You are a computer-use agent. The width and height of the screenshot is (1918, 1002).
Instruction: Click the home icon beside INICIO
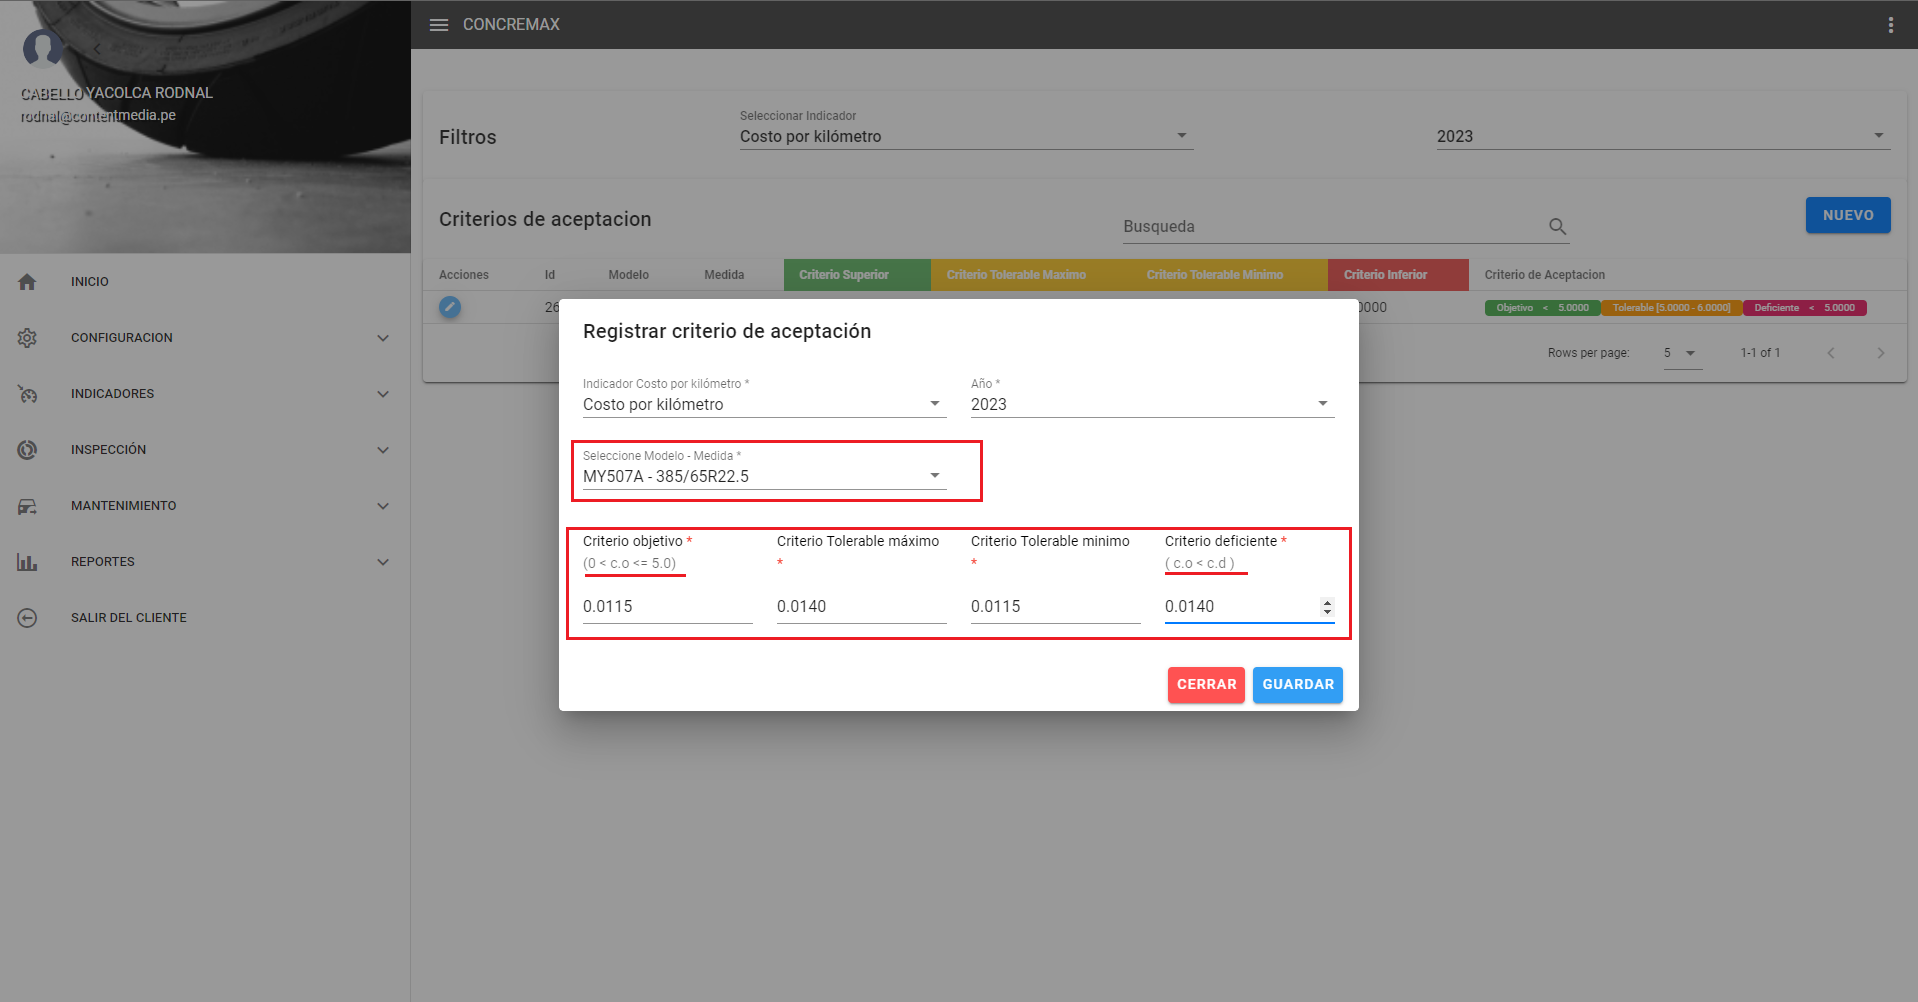click(27, 282)
